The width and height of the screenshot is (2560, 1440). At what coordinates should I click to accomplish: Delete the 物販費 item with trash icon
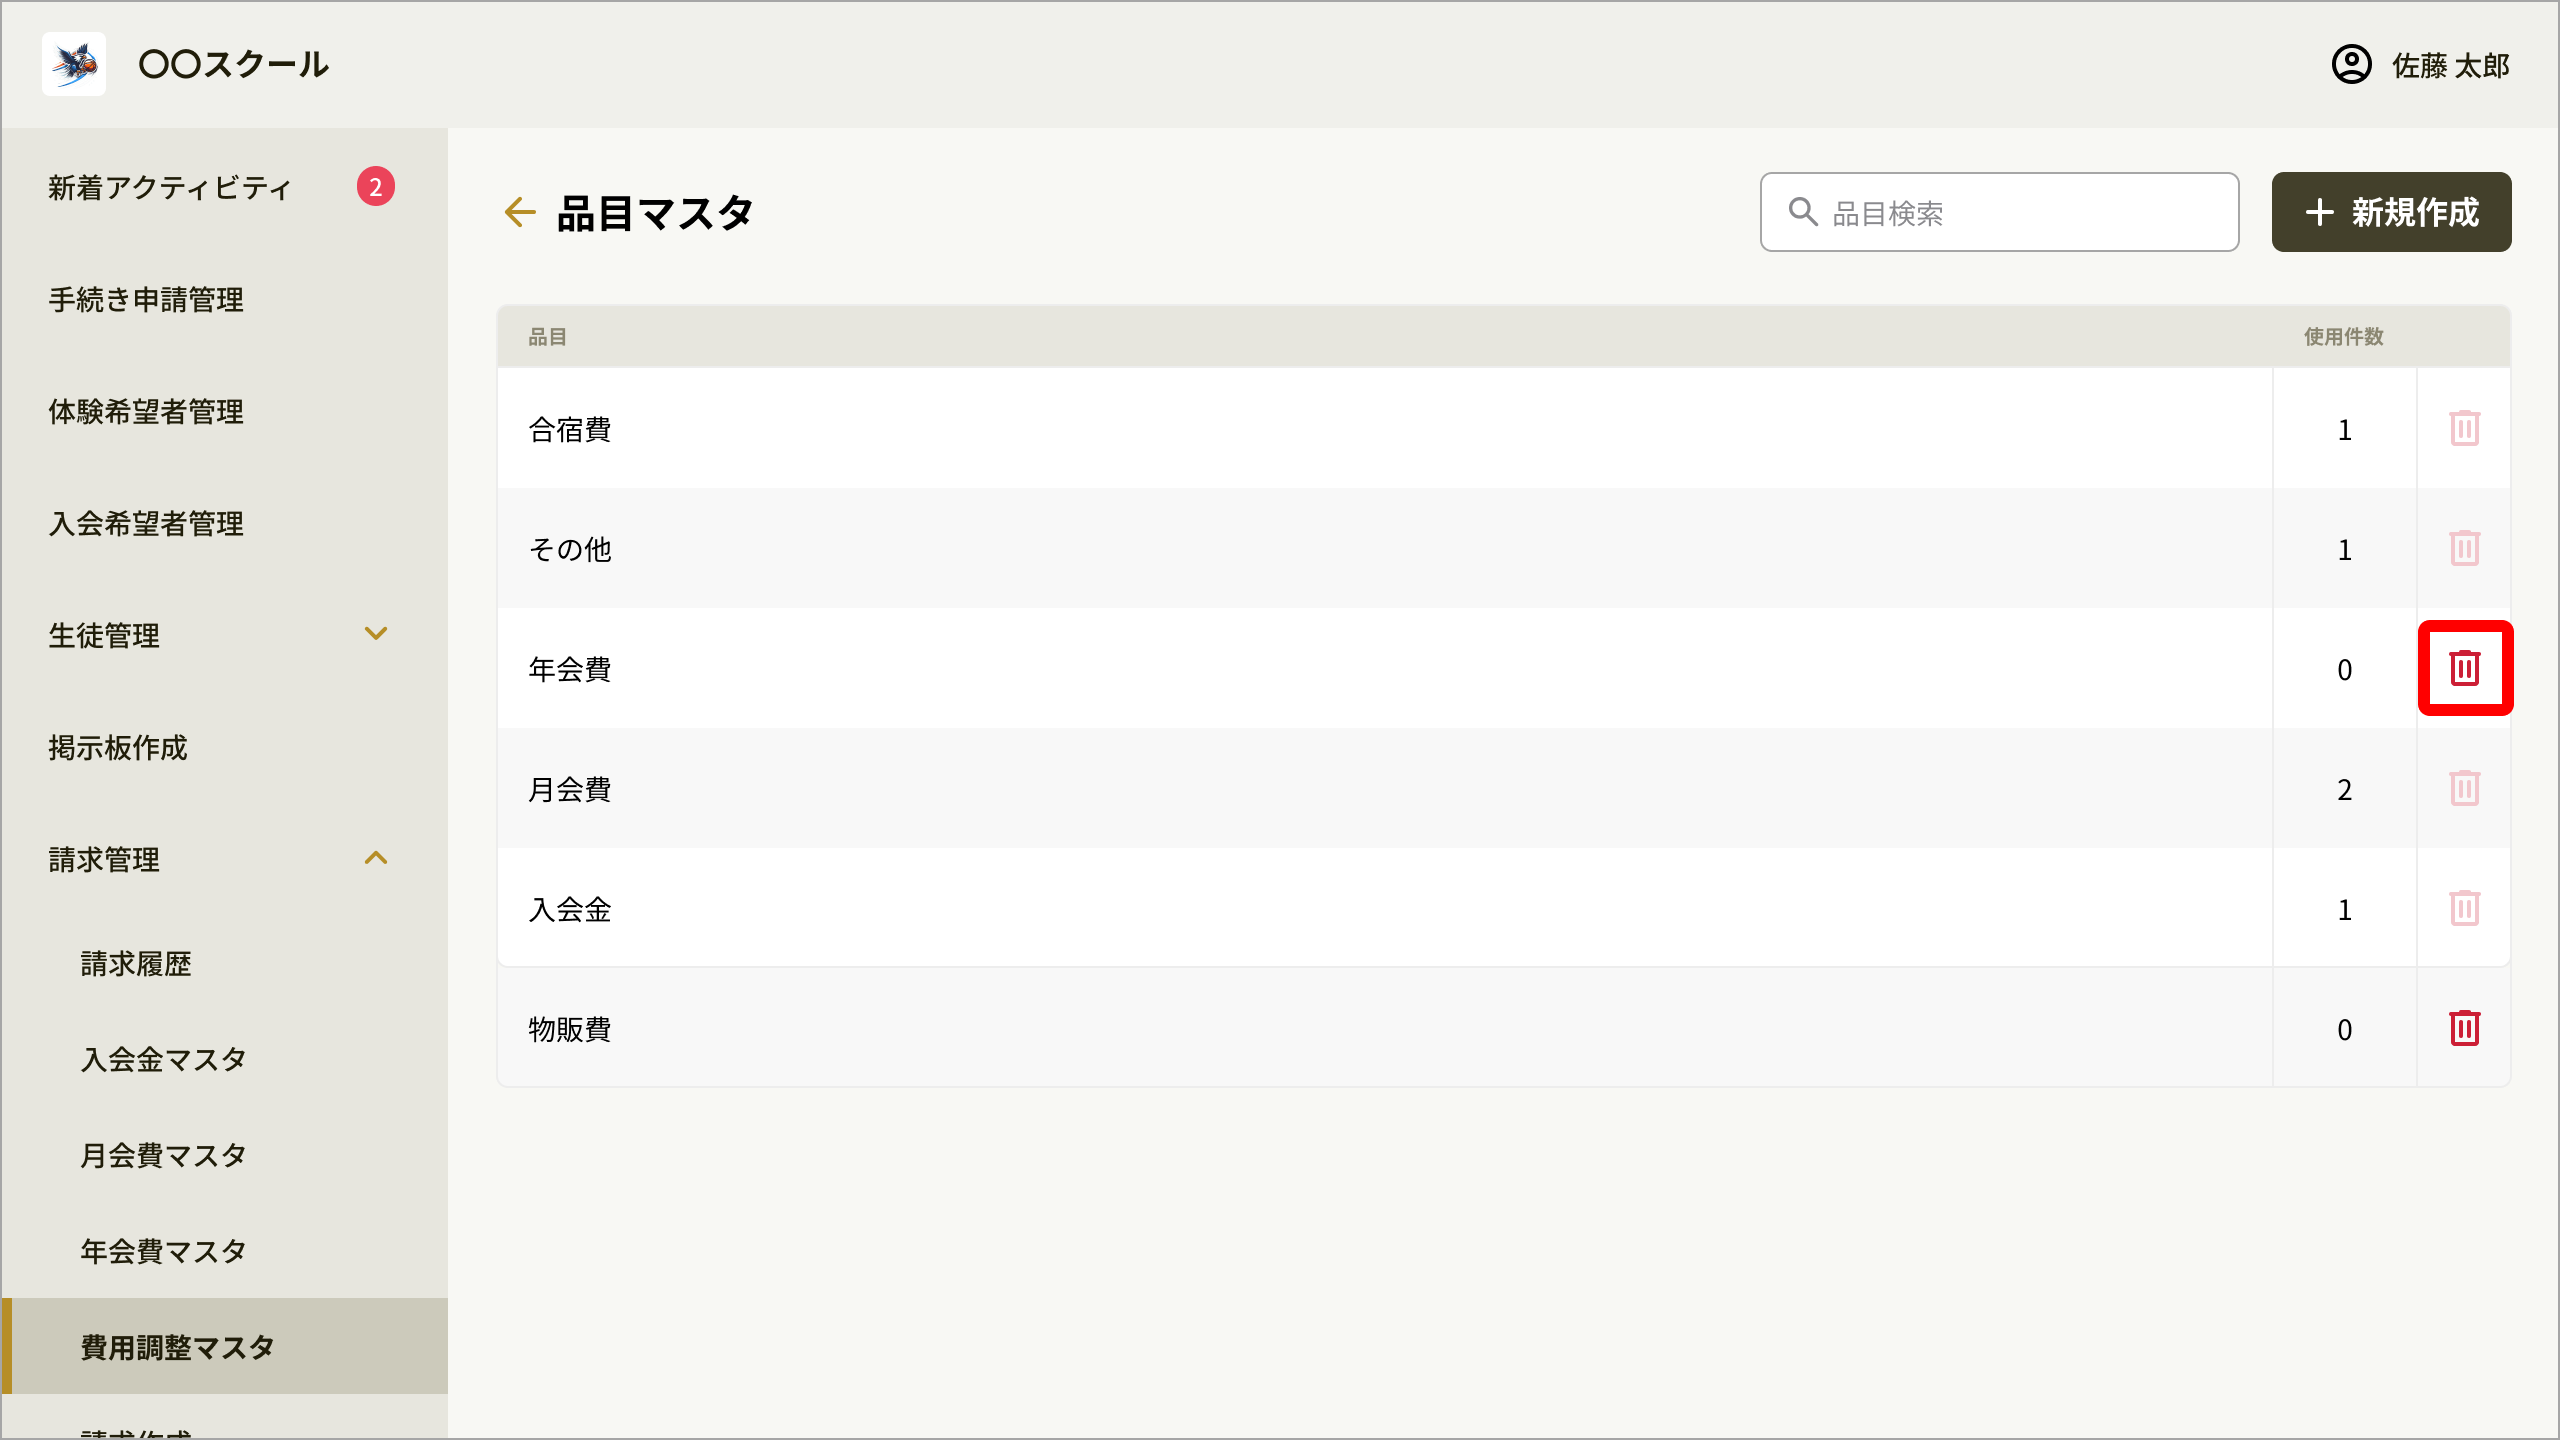point(2464,1028)
